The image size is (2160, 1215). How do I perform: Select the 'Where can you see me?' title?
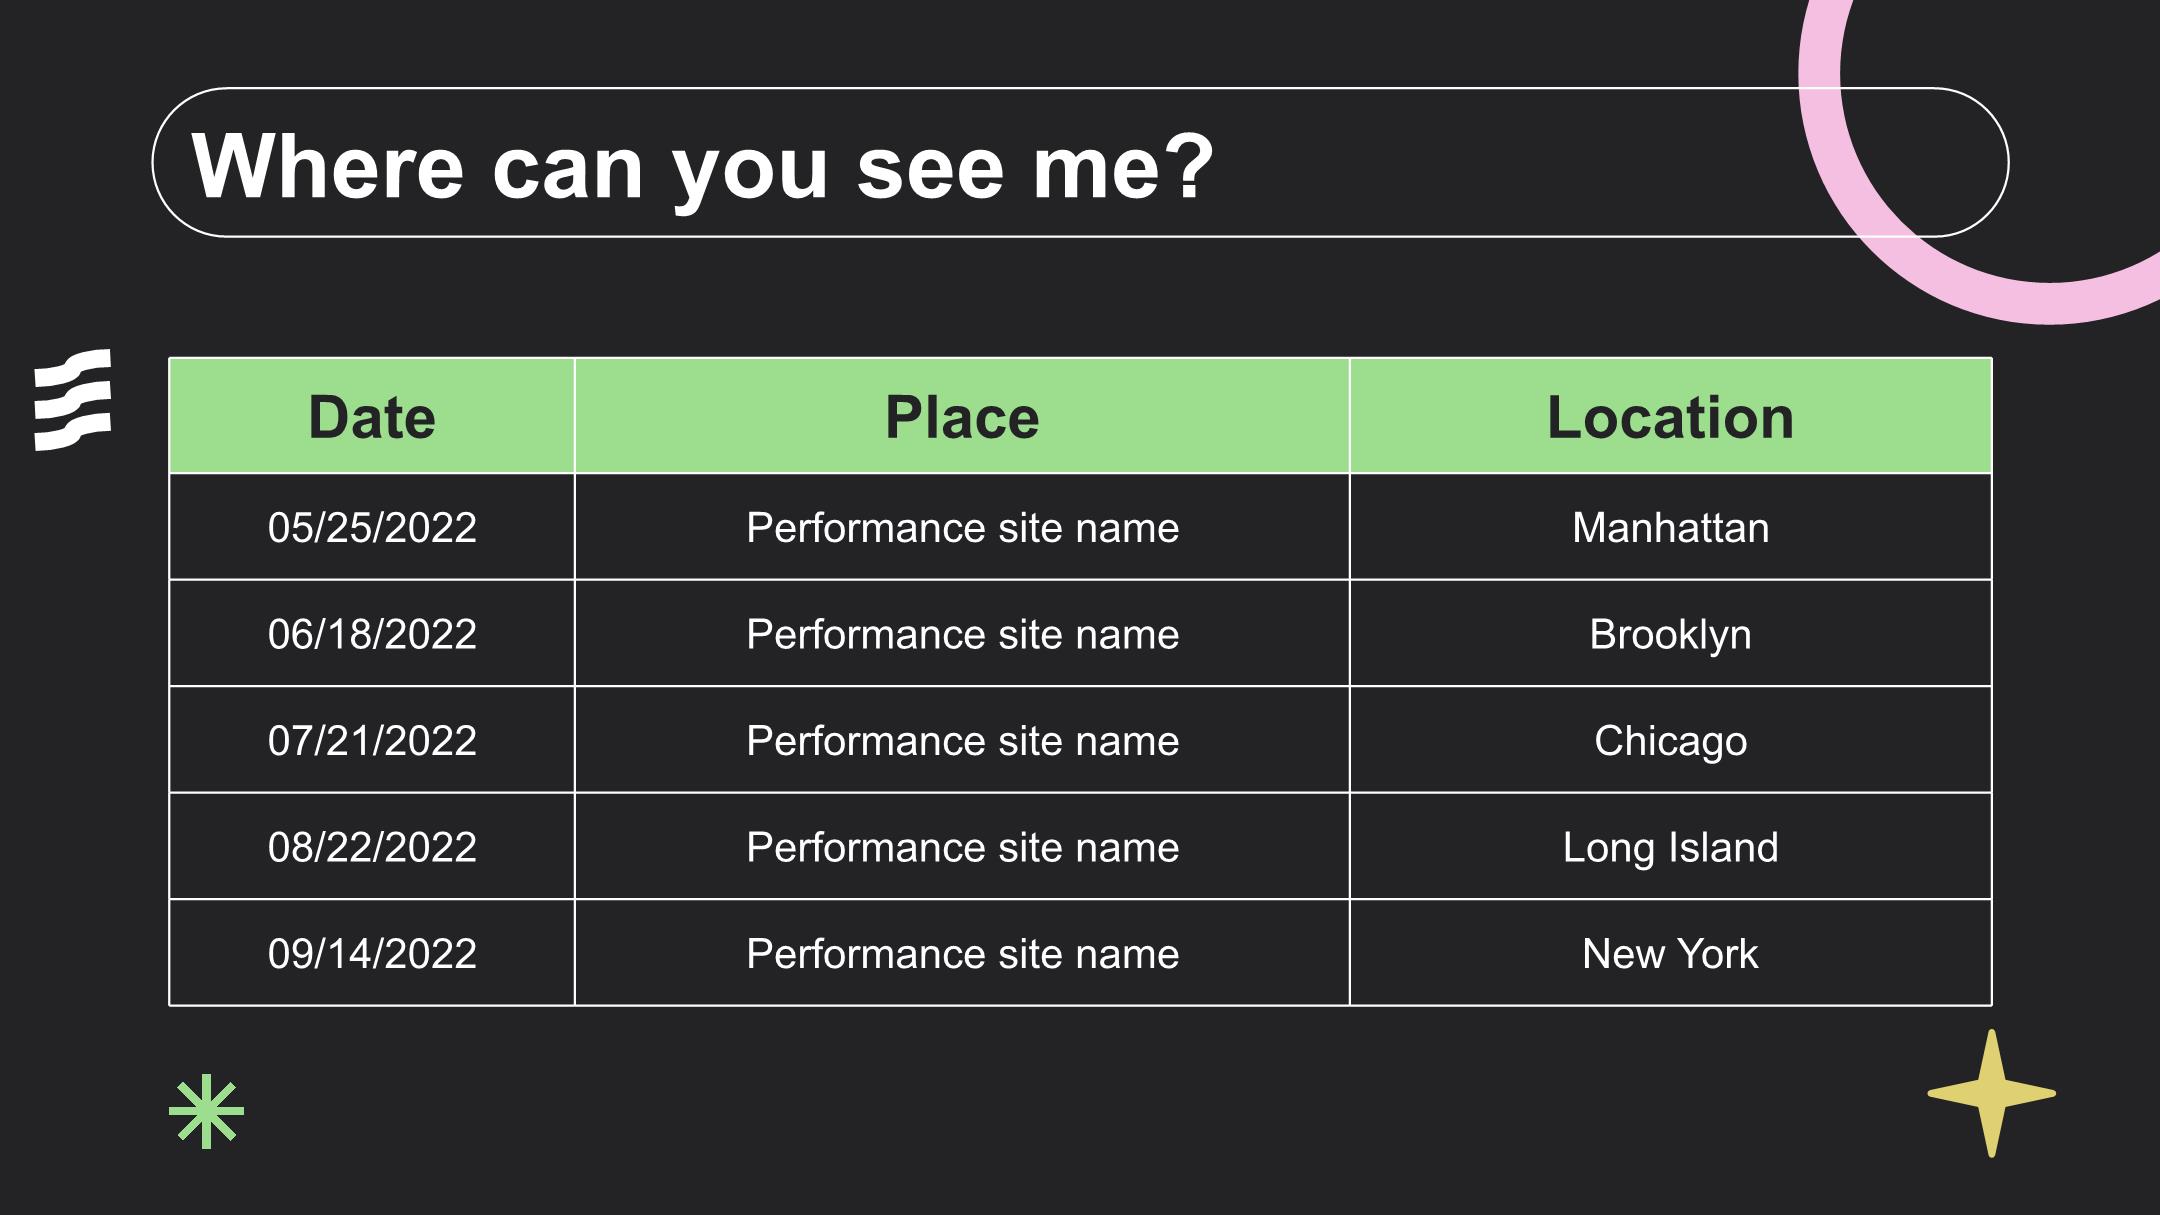coord(703,166)
